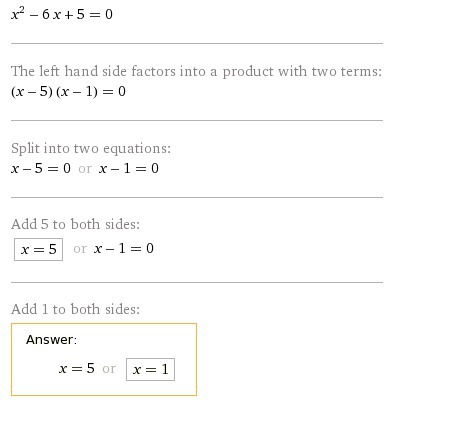
Task: Click the "Add 1 to both sides:" instruction
Action: [75, 309]
